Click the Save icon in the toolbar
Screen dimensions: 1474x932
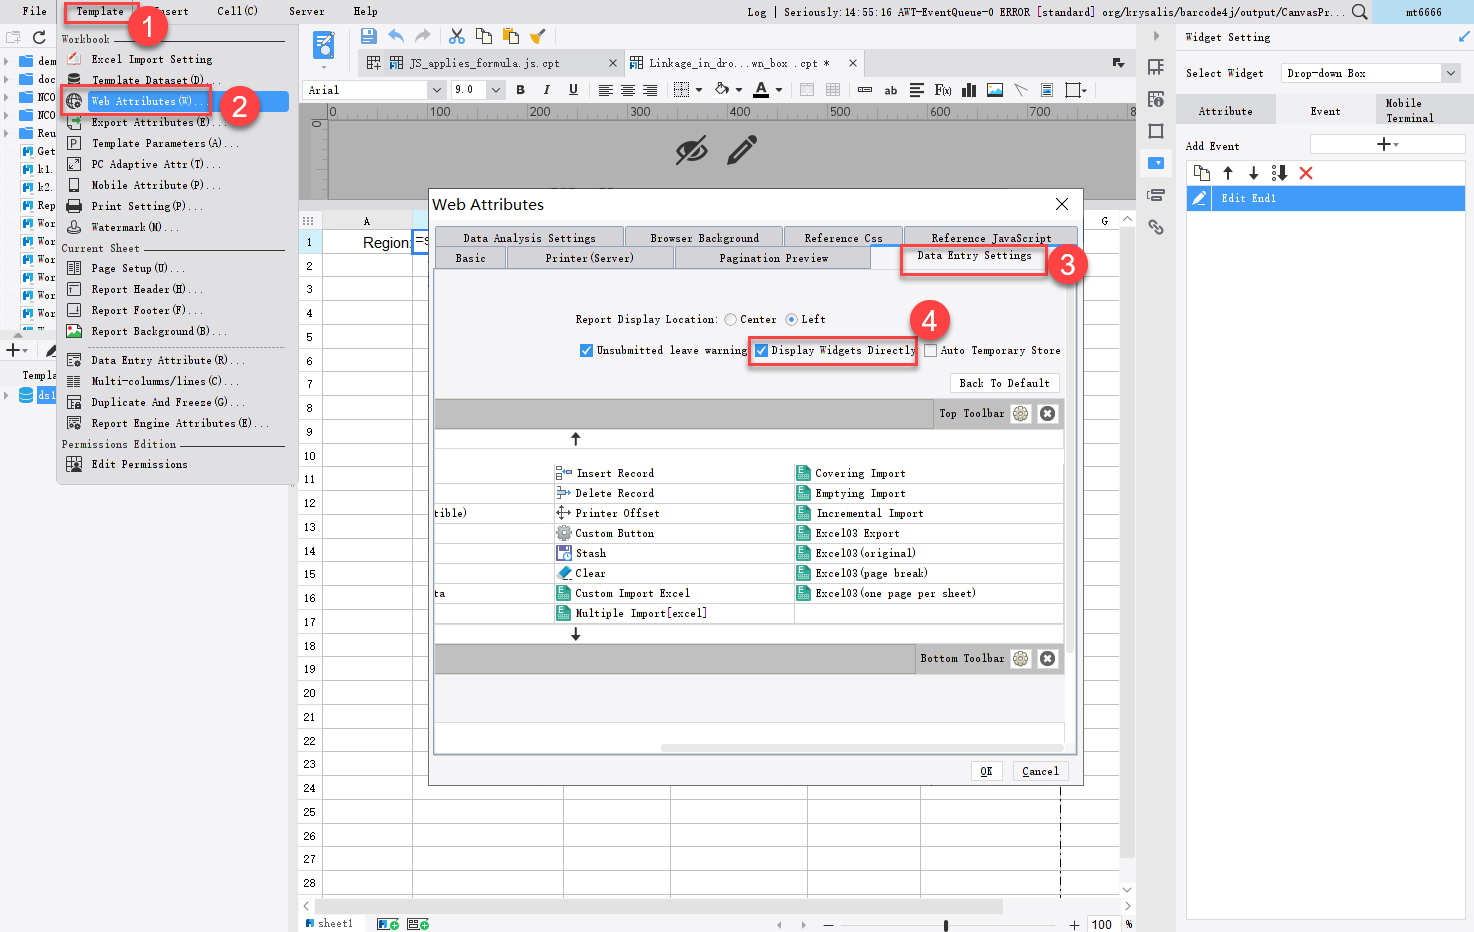pos(369,36)
